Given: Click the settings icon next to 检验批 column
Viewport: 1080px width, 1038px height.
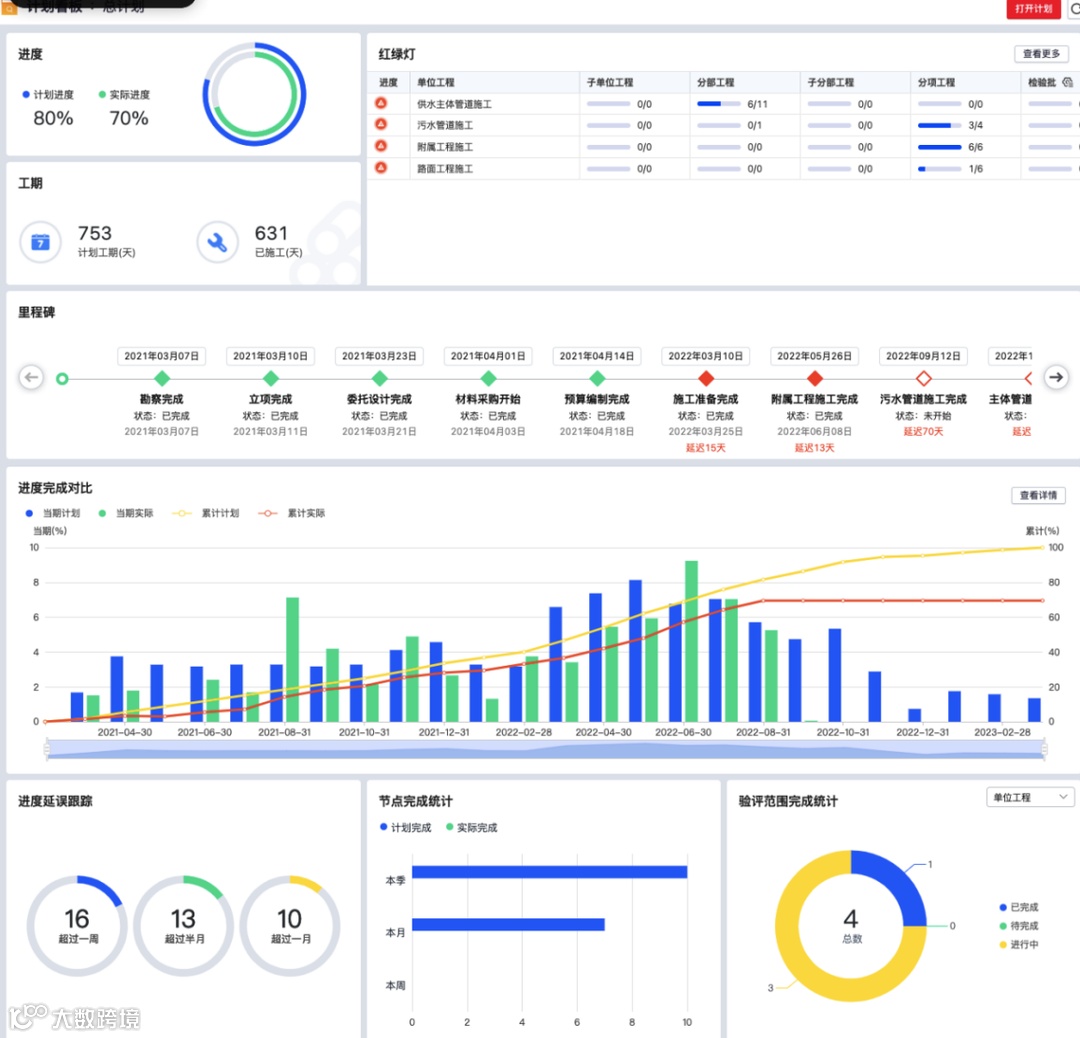Looking at the screenshot, I should point(1067,82).
